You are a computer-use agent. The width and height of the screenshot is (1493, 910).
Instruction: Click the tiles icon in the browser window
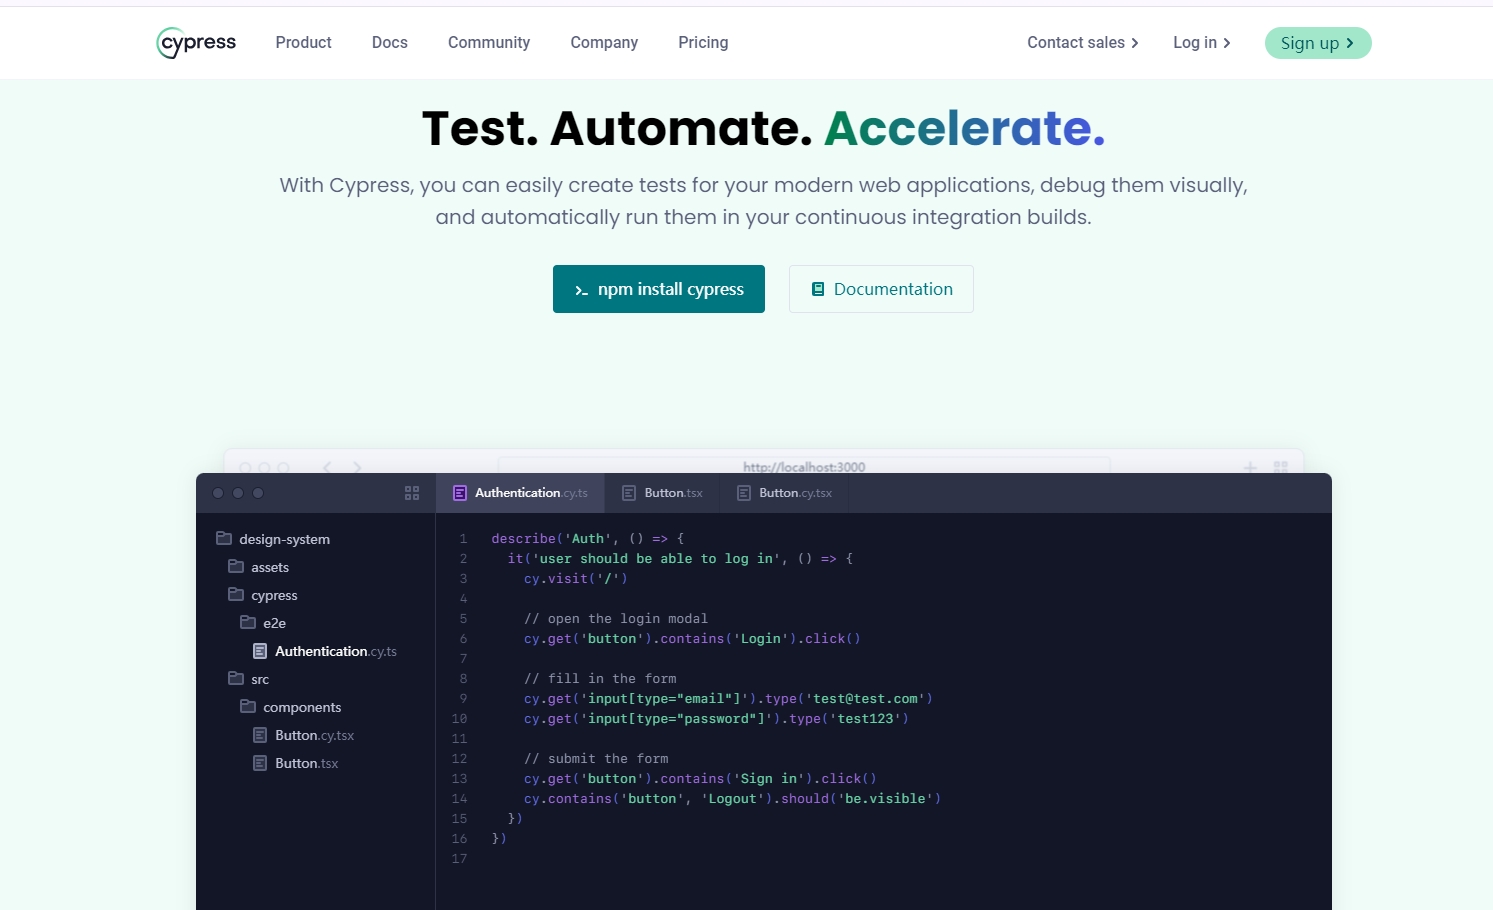point(1281,467)
